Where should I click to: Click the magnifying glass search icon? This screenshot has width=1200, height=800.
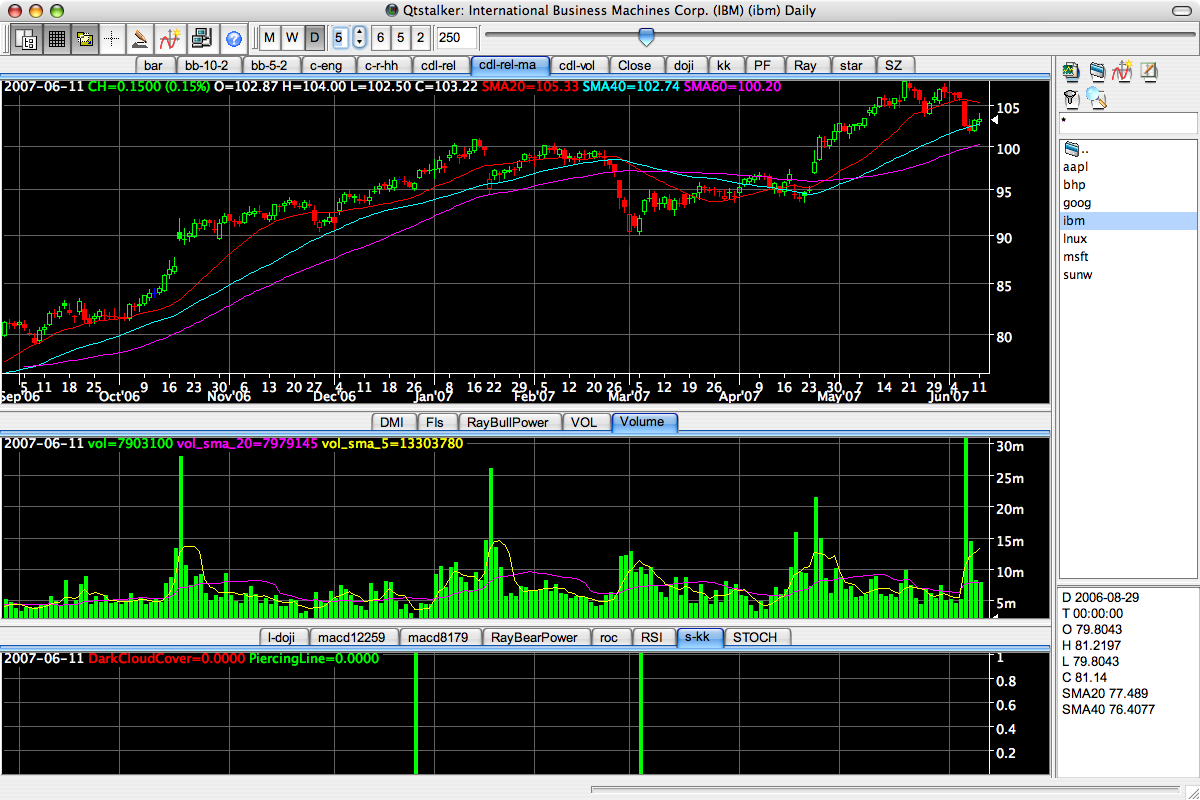(x=1096, y=97)
